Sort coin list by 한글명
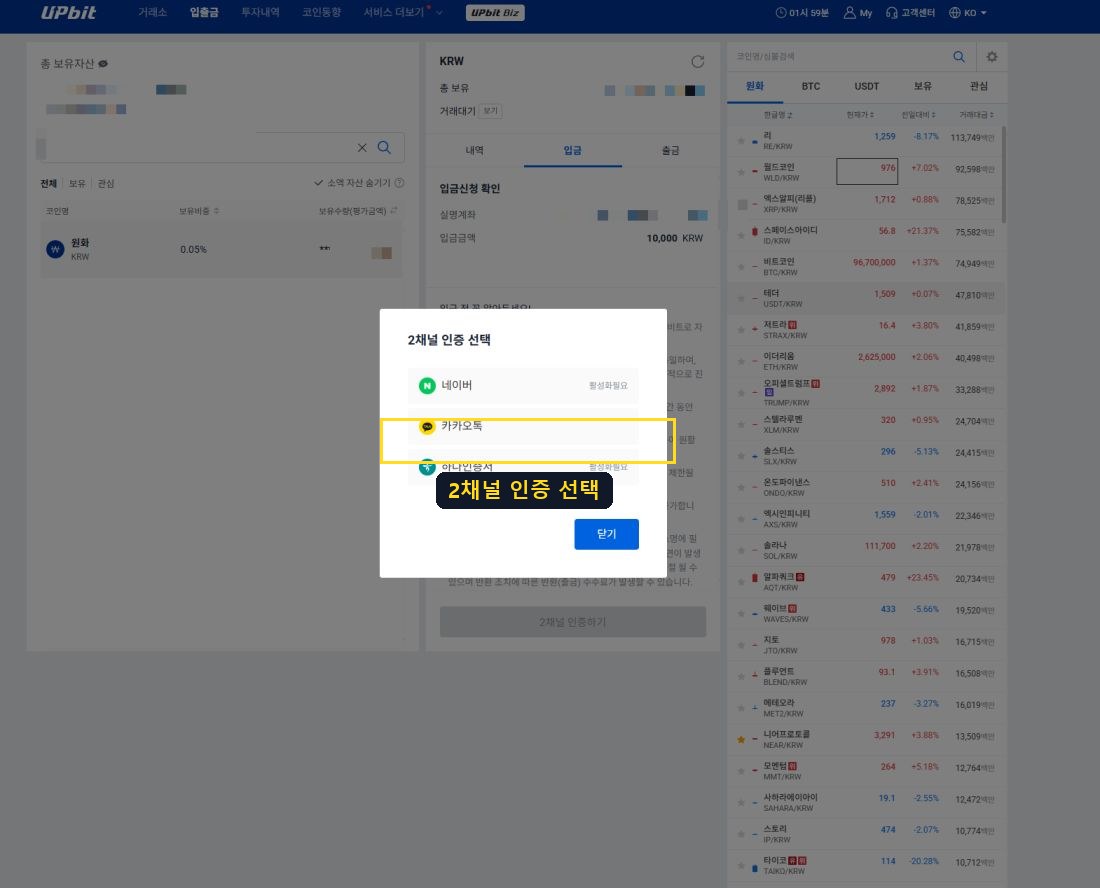Viewport: 1100px width, 888px height. (778, 115)
